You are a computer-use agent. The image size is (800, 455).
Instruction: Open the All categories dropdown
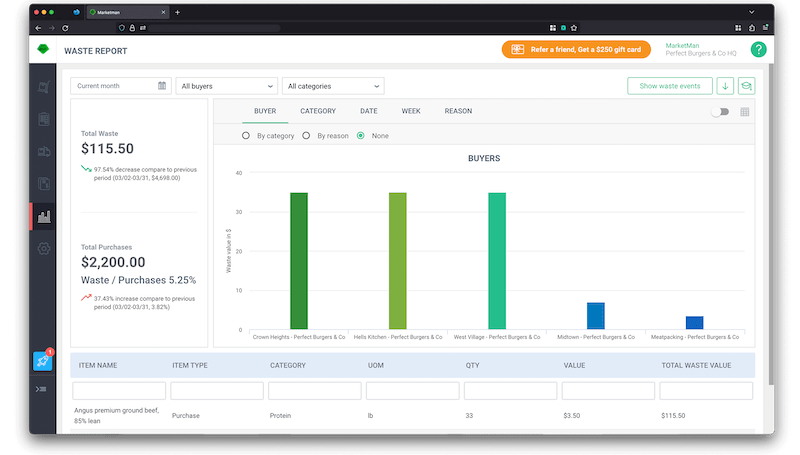[333, 86]
